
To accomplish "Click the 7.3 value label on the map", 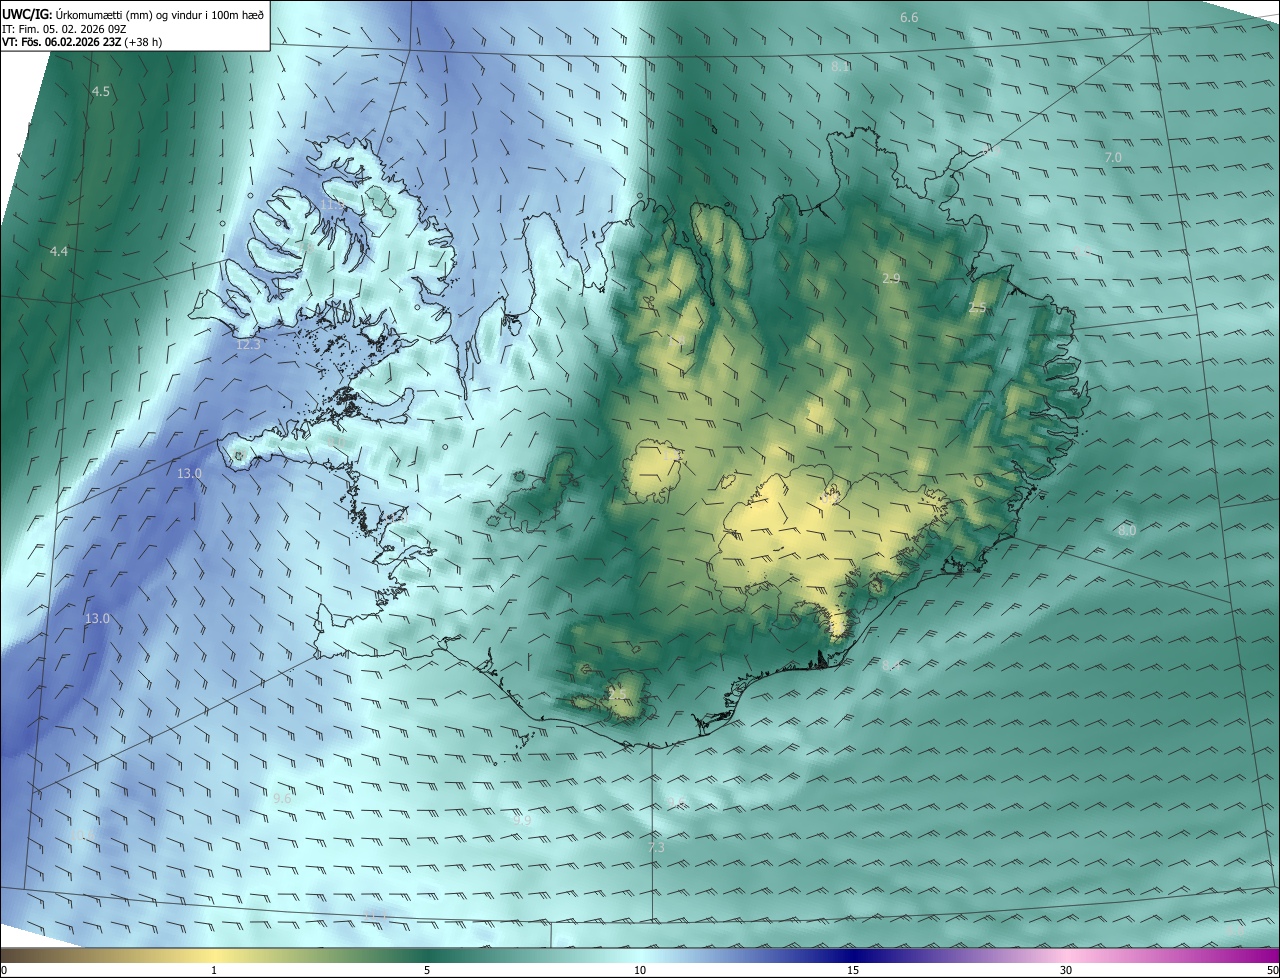I will [656, 848].
